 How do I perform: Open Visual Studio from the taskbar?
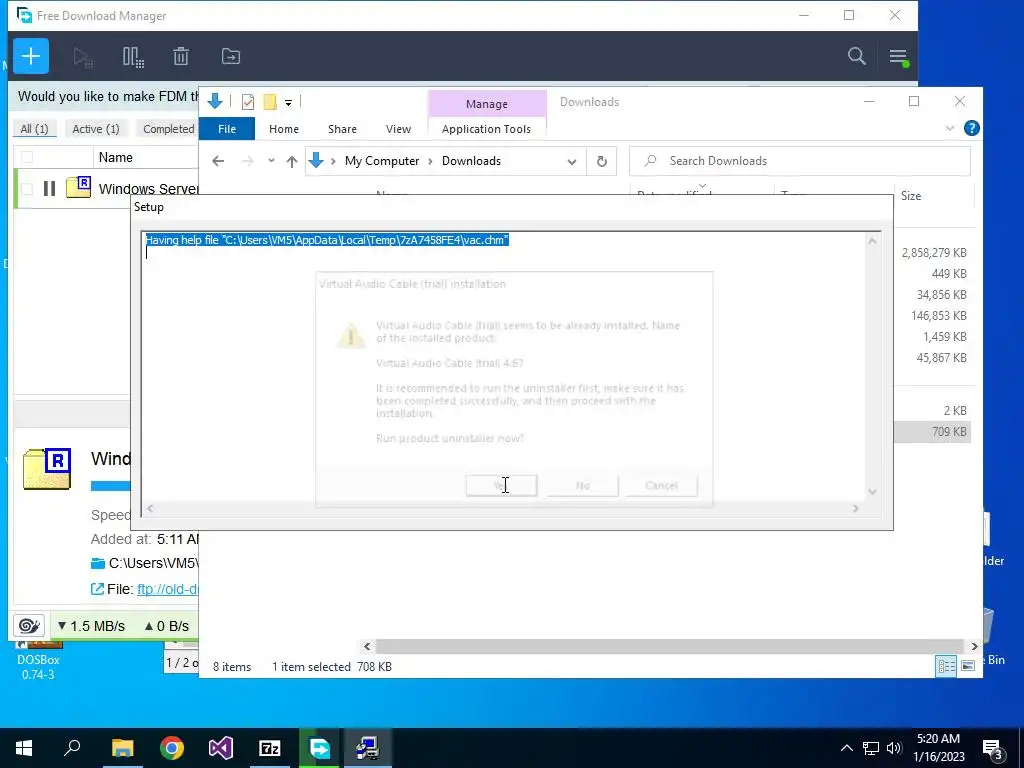(x=221, y=748)
